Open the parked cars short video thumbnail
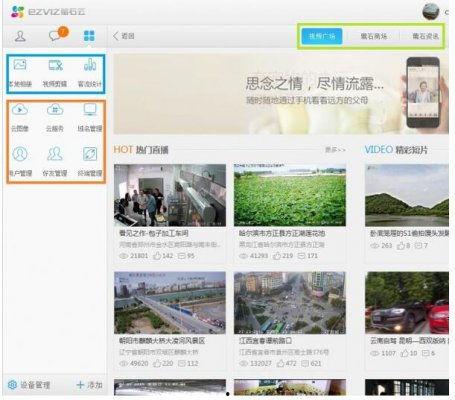The height and width of the screenshot is (400, 455). pyautogui.click(x=407, y=303)
